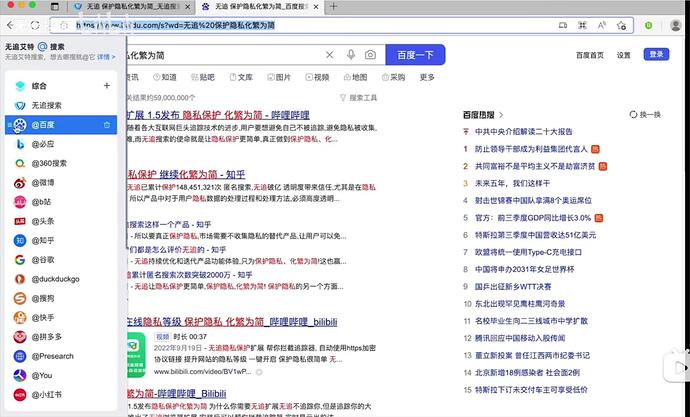Screen dimensions: 690x417
Task: Click the @微博 Weibo icon in sidebar
Action: (x=42, y=183)
